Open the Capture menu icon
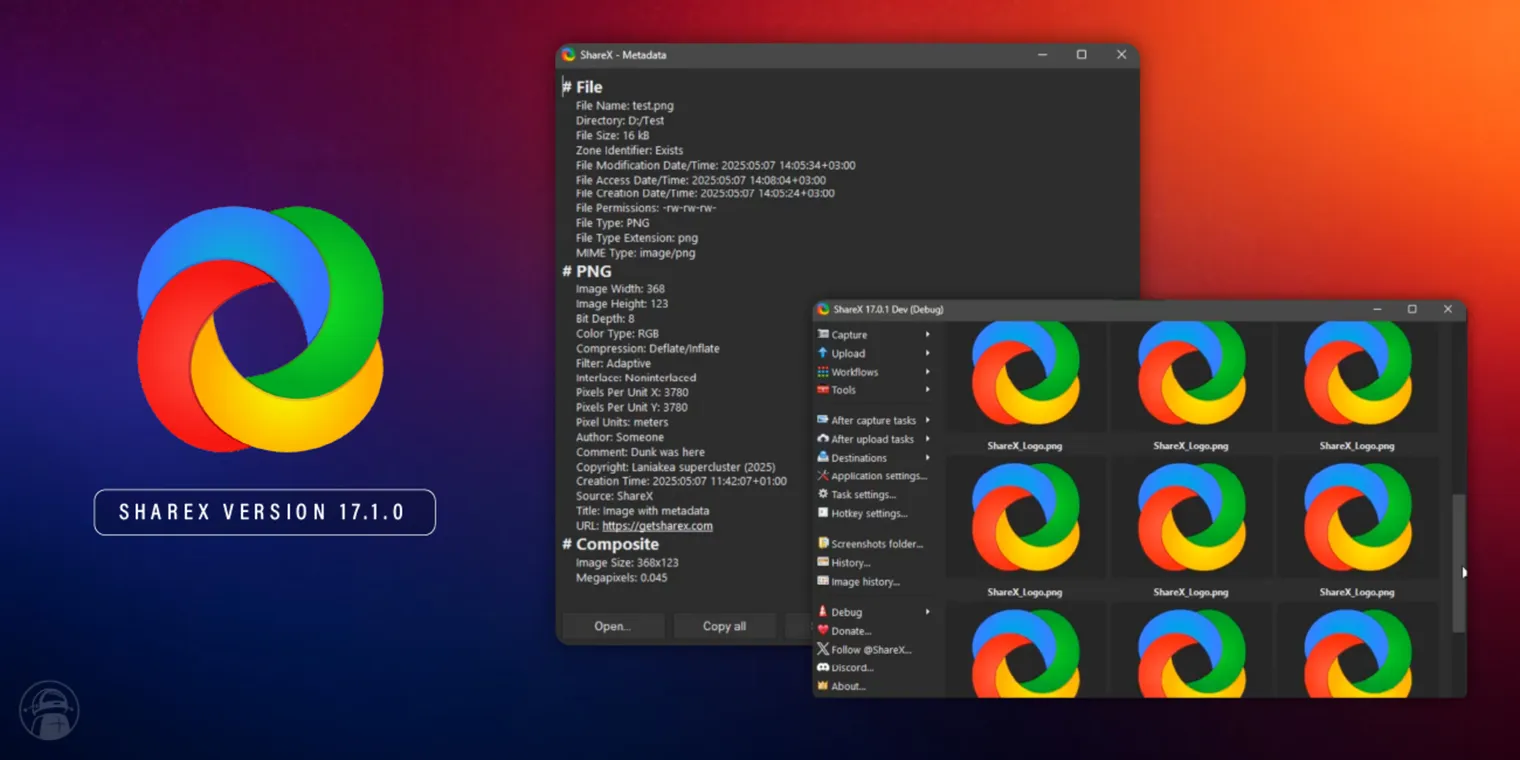Screen dimensions: 1520x760 [822, 334]
